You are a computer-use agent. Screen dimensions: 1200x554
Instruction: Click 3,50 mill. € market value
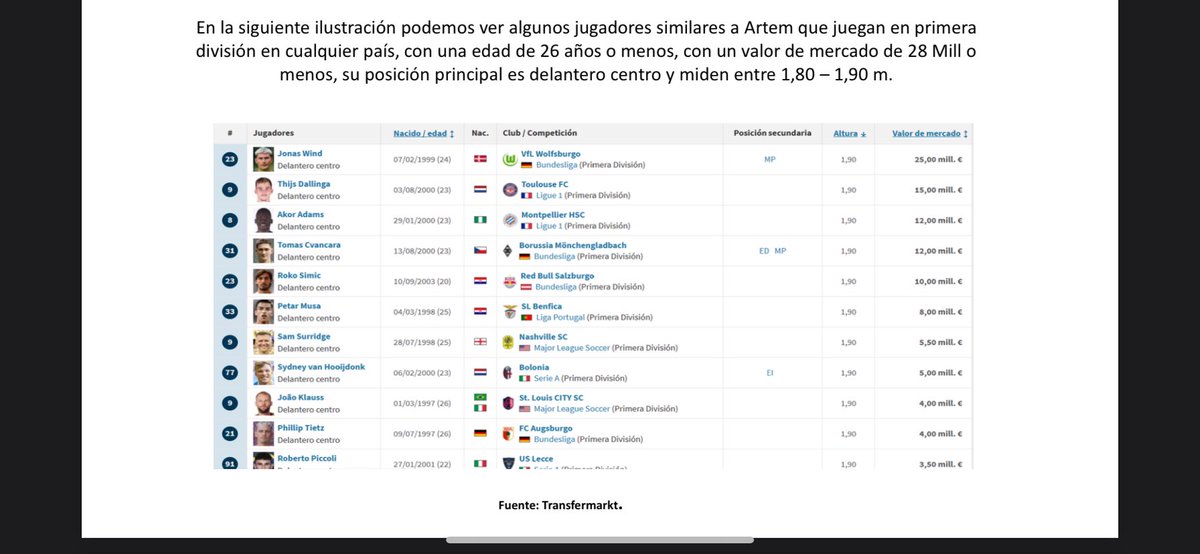point(943,464)
